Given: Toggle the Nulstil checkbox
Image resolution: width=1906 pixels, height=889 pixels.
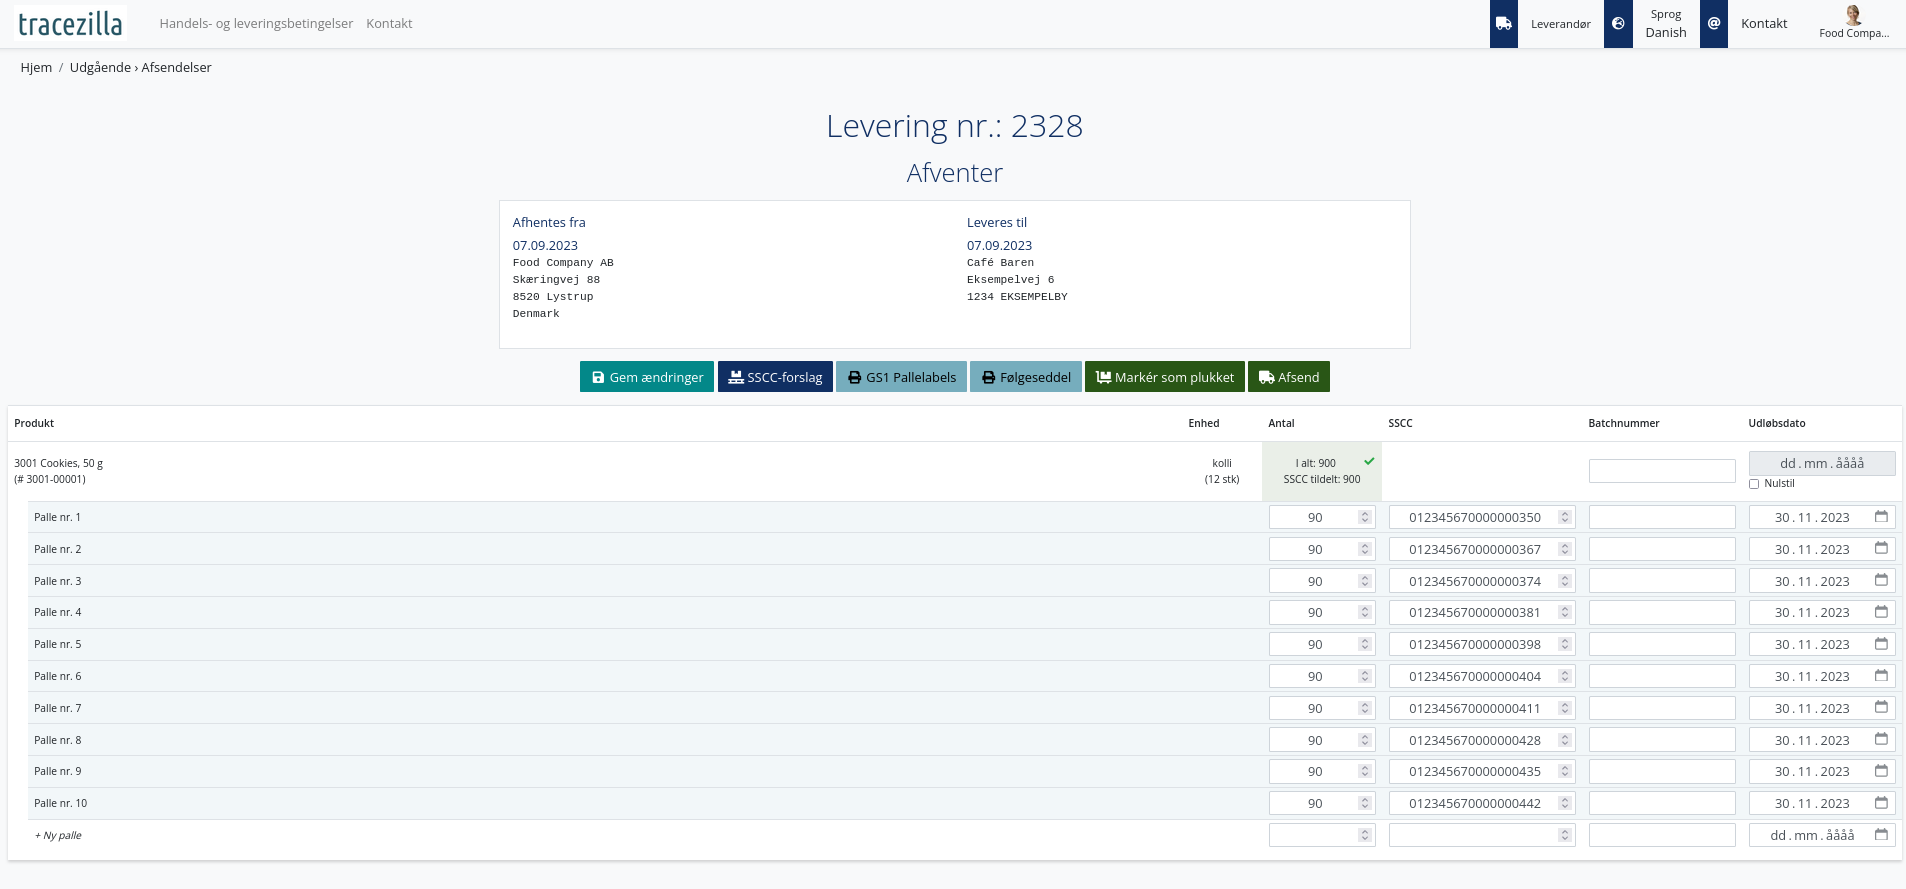Looking at the screenshot, I should click(x=1754, y=484).
